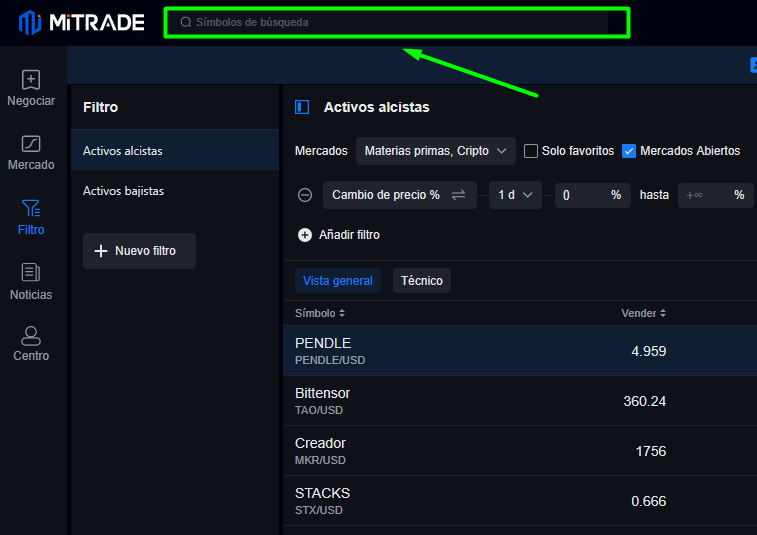Open the Noticias news icon

click(x=31, y=272)
